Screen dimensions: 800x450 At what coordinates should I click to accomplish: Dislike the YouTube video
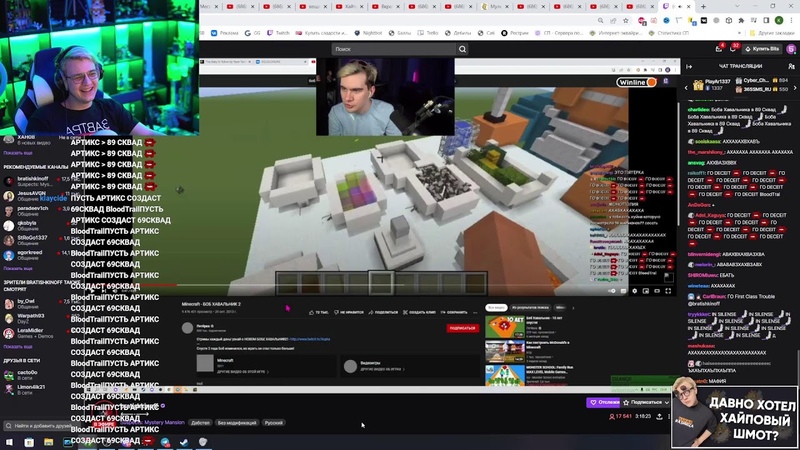point(349,312)
